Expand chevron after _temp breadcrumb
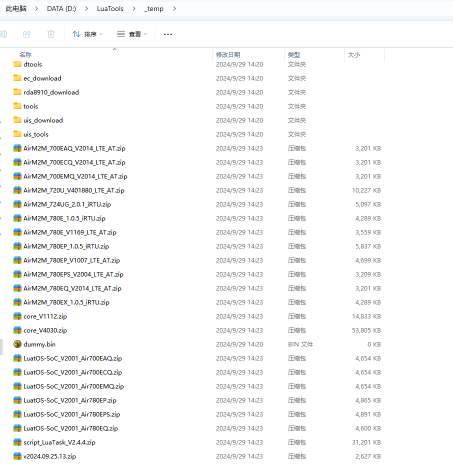 [174, 9]
